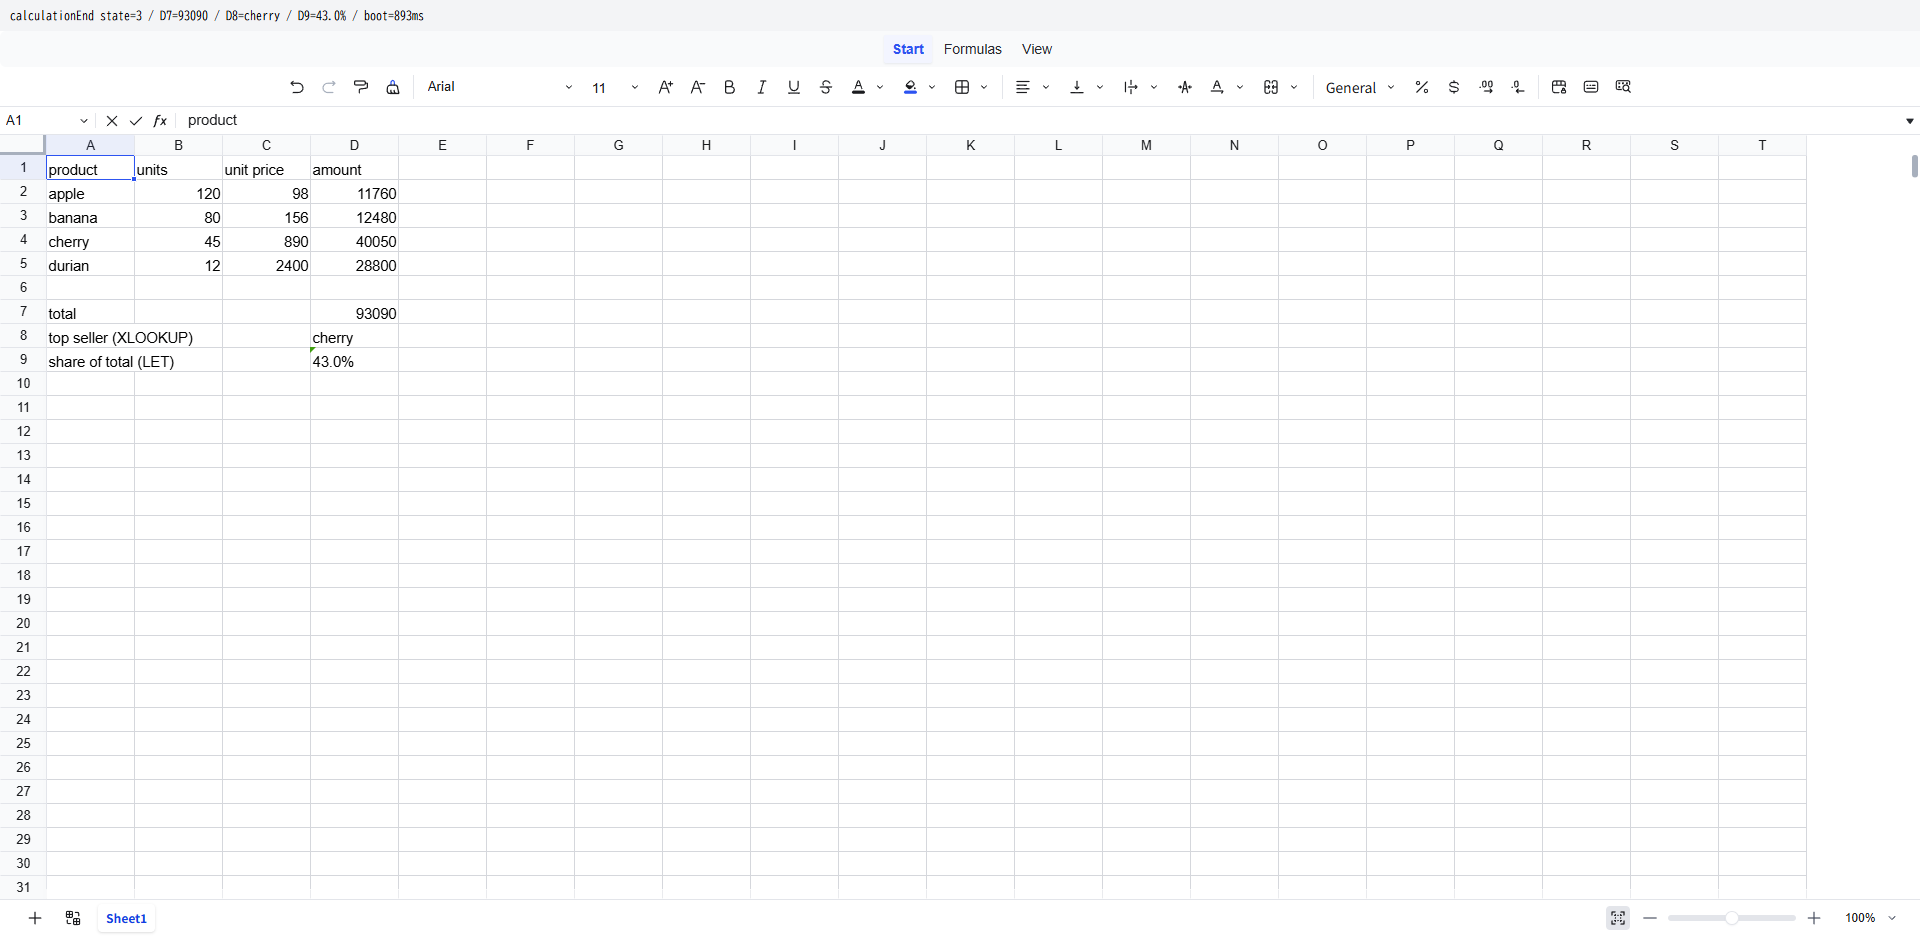This screenshot has height=937, width=1920.
Task: Click cell D8 showing cherry
Action: 354,337
